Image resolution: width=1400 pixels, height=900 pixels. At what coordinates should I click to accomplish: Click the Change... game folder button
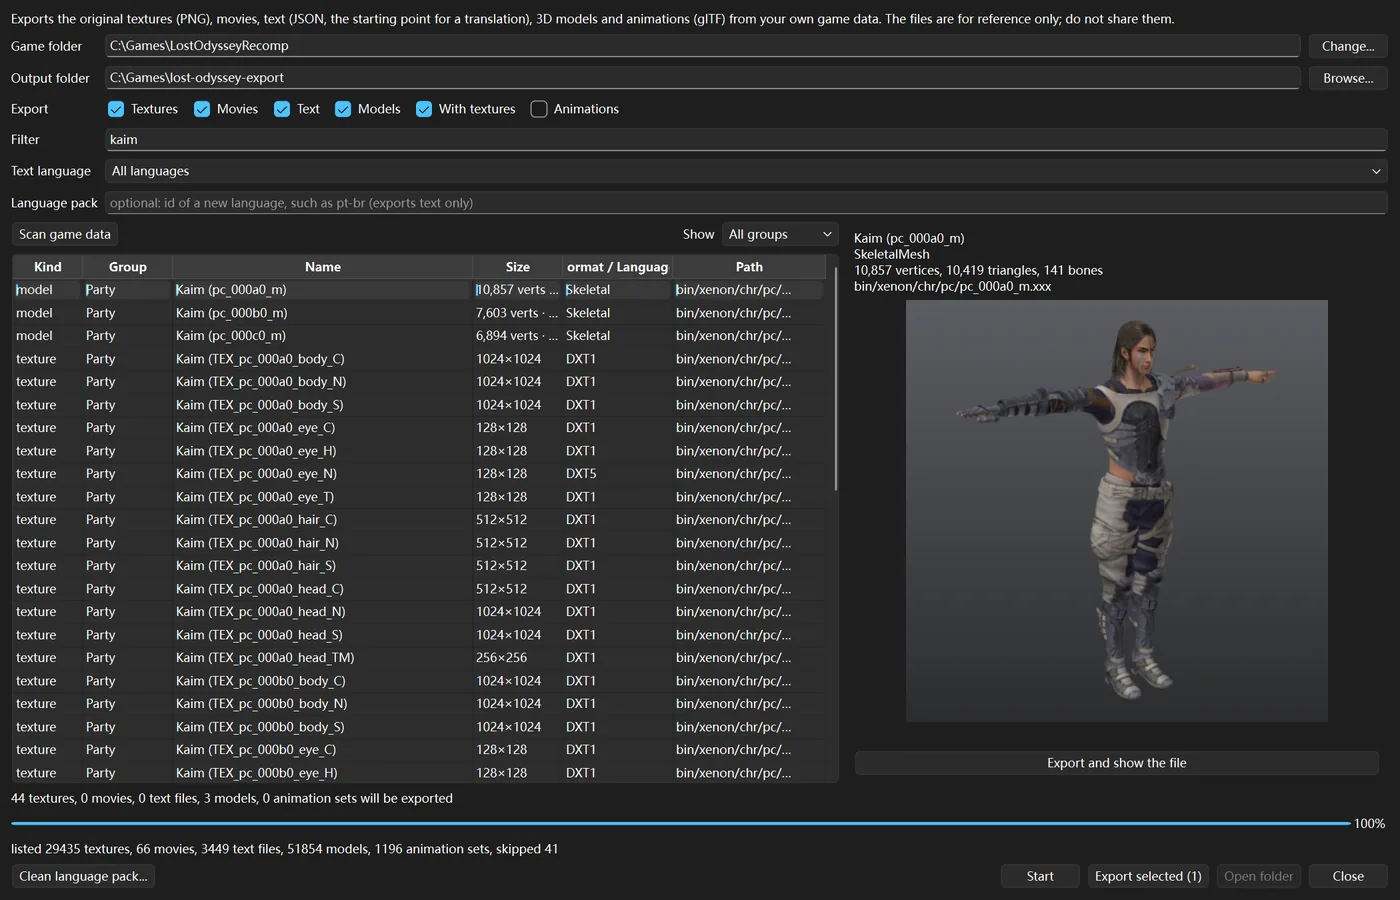point(1348,46)
